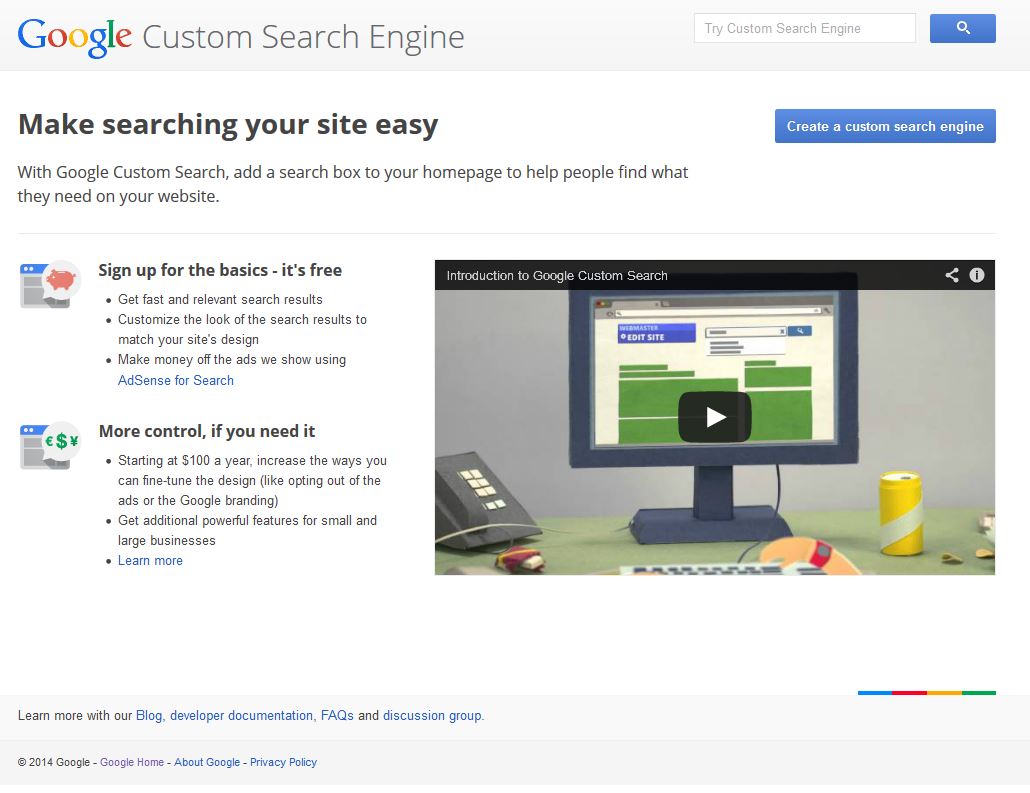Open the developer documentation link
The width and height of the screenshot is (1030, 793).
(x=241, y=715)
